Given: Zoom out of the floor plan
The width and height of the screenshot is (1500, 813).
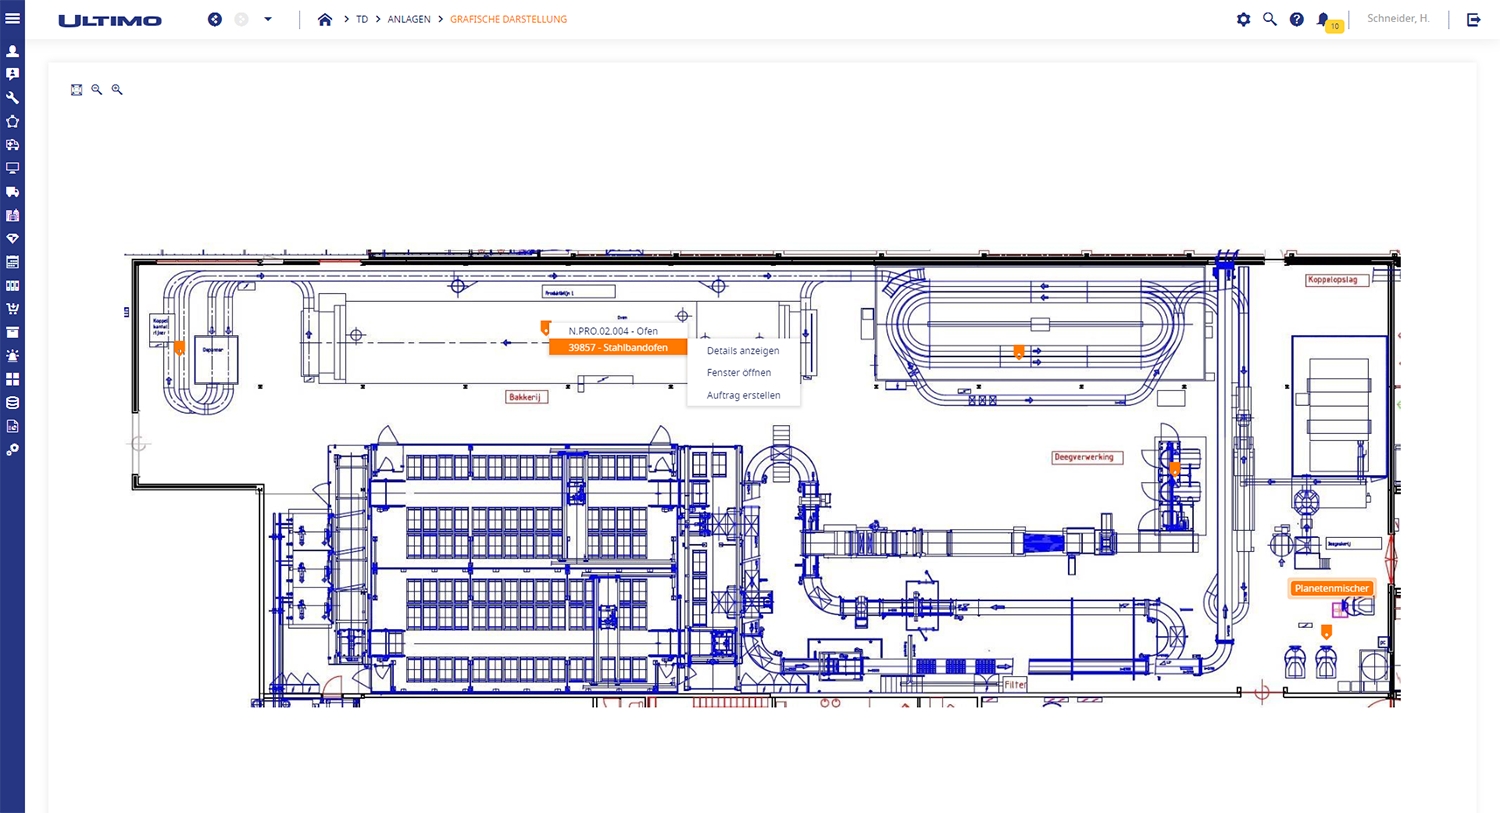Looking at the screenshot, I should coord(96,90).
